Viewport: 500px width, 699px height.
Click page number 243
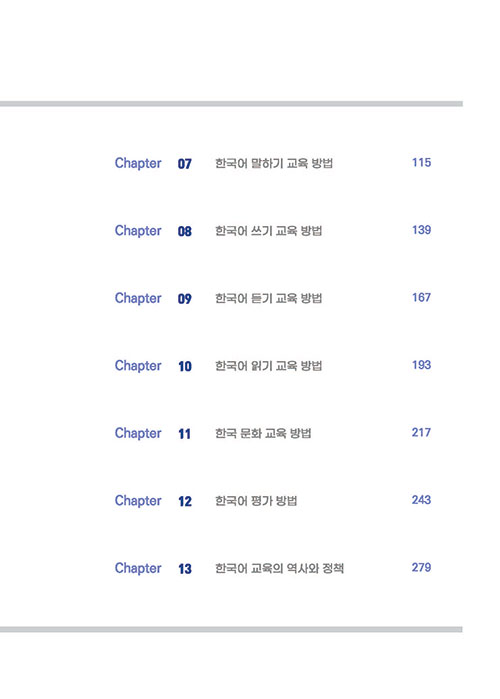click(421, 500)
